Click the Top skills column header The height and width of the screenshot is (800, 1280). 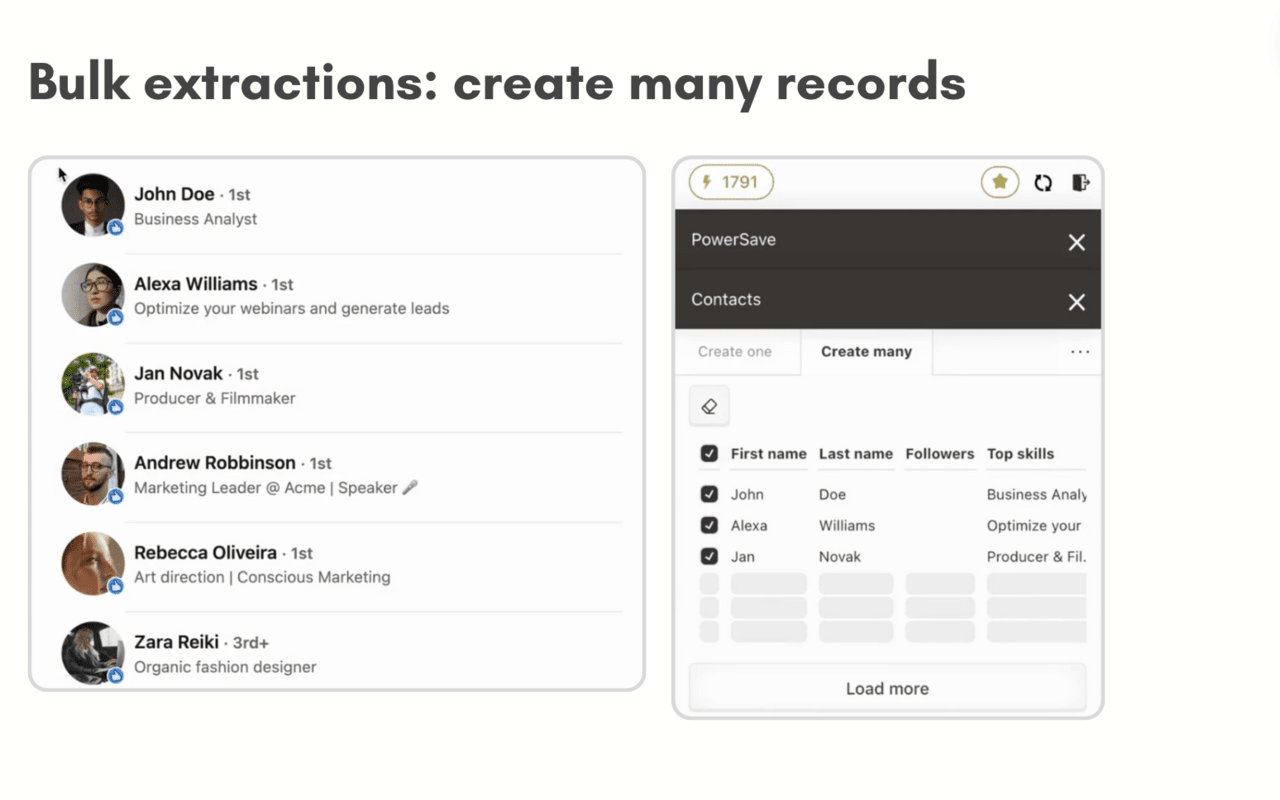(1020, 454)
